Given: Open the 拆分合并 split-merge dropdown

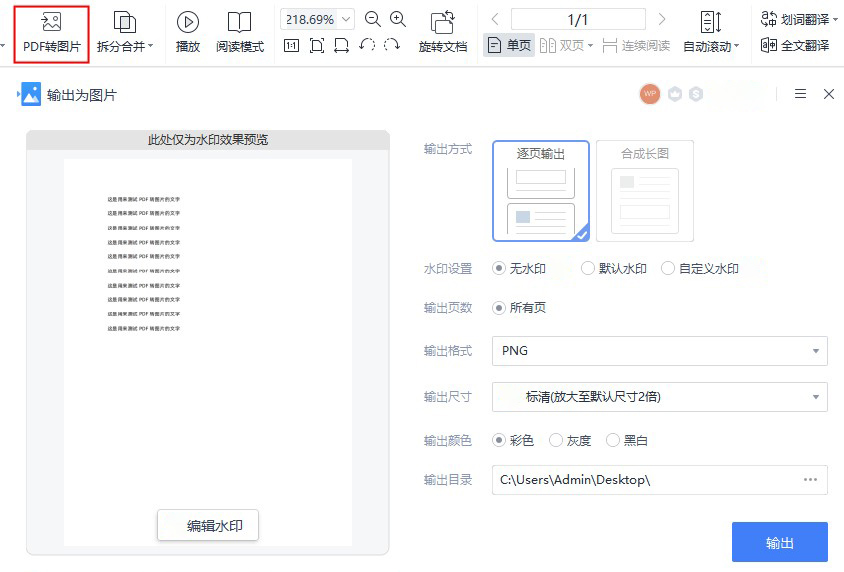Looking at the screenshot, I should [125, 34].
